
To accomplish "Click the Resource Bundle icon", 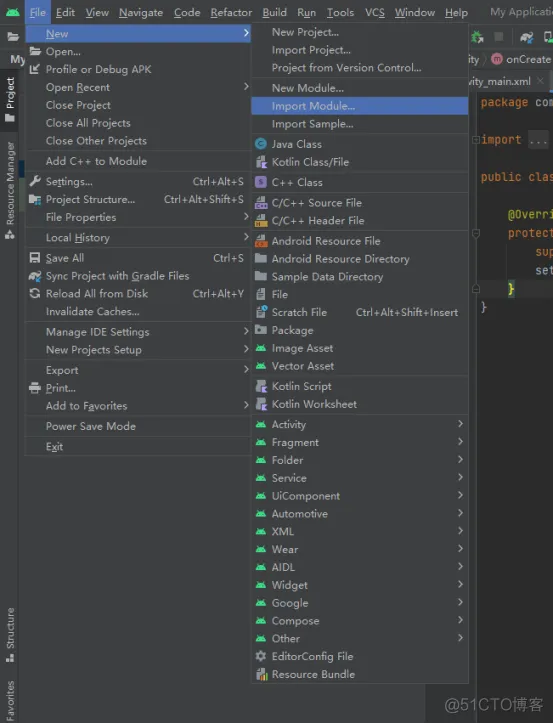I will coord(261,675).
